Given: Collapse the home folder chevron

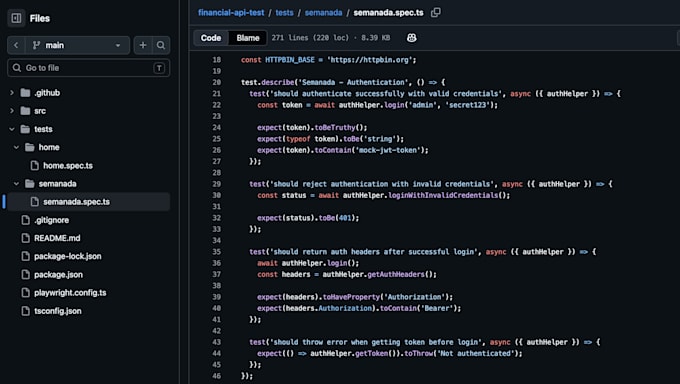Looking at the screenshot, I should 16,148.
